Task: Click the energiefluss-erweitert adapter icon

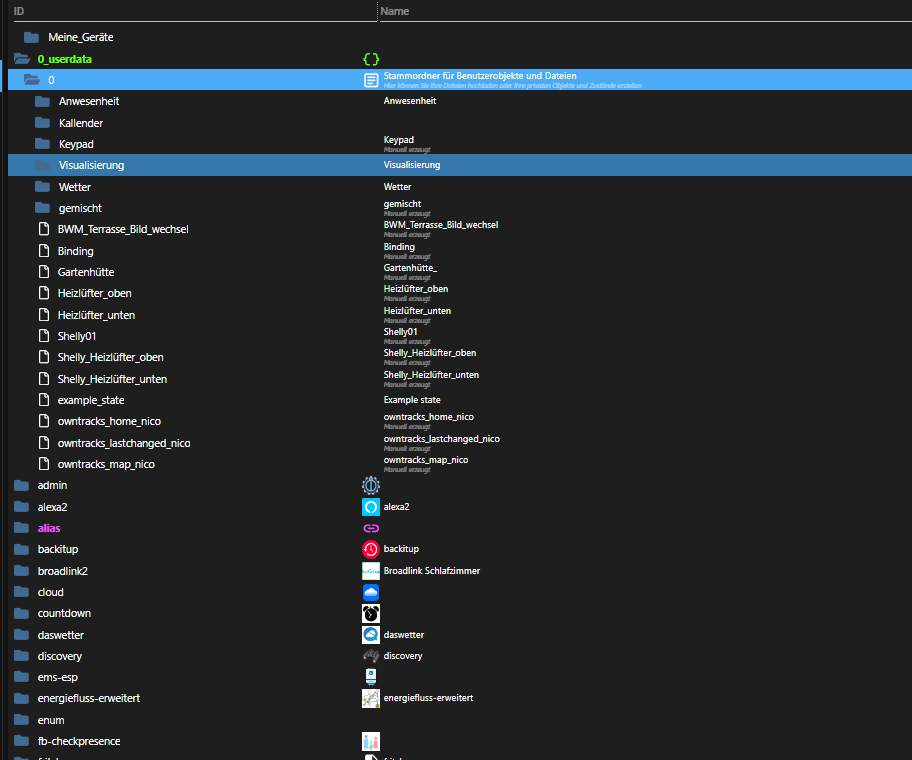Action: [x=370, y=698]
